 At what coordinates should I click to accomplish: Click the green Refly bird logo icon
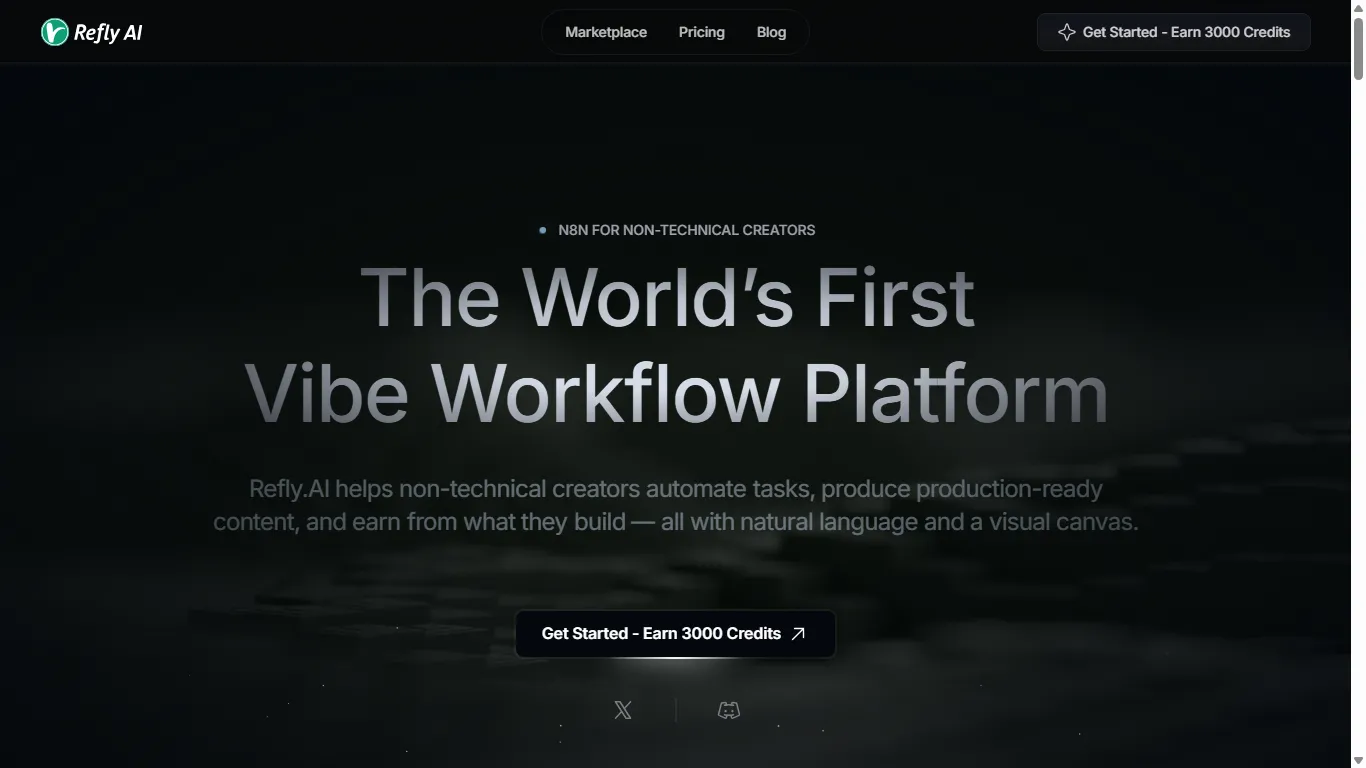pos(54,32)
